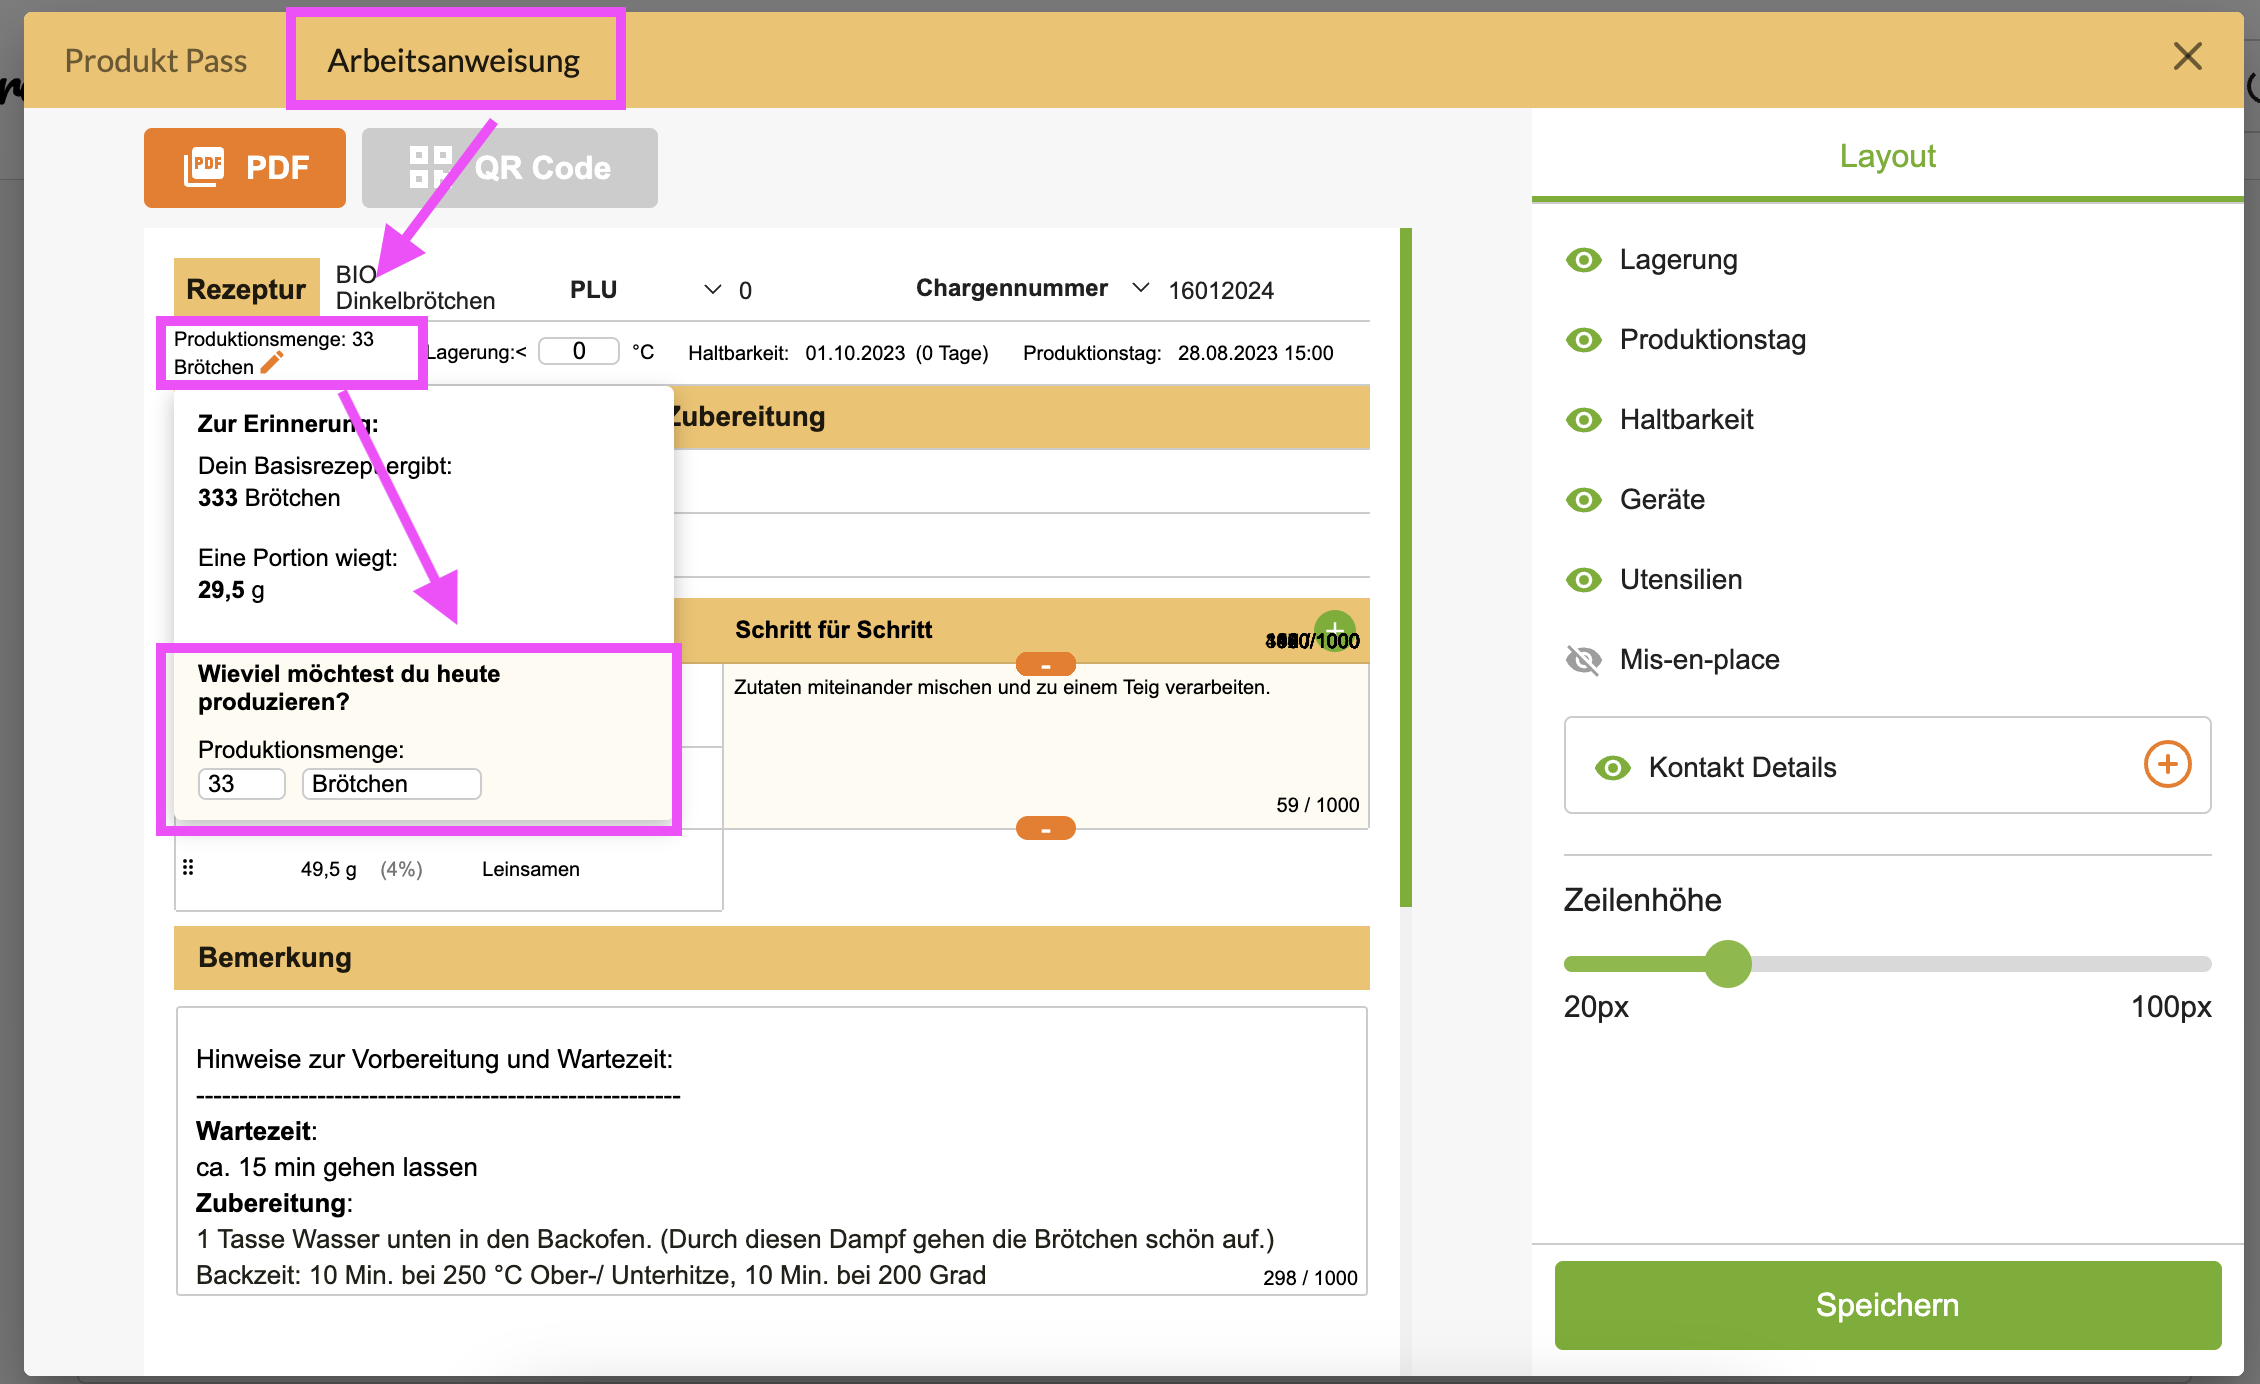
Task: Click the BIO Dinkelbrötchen recipe name
Action: [x=415, y=287]
